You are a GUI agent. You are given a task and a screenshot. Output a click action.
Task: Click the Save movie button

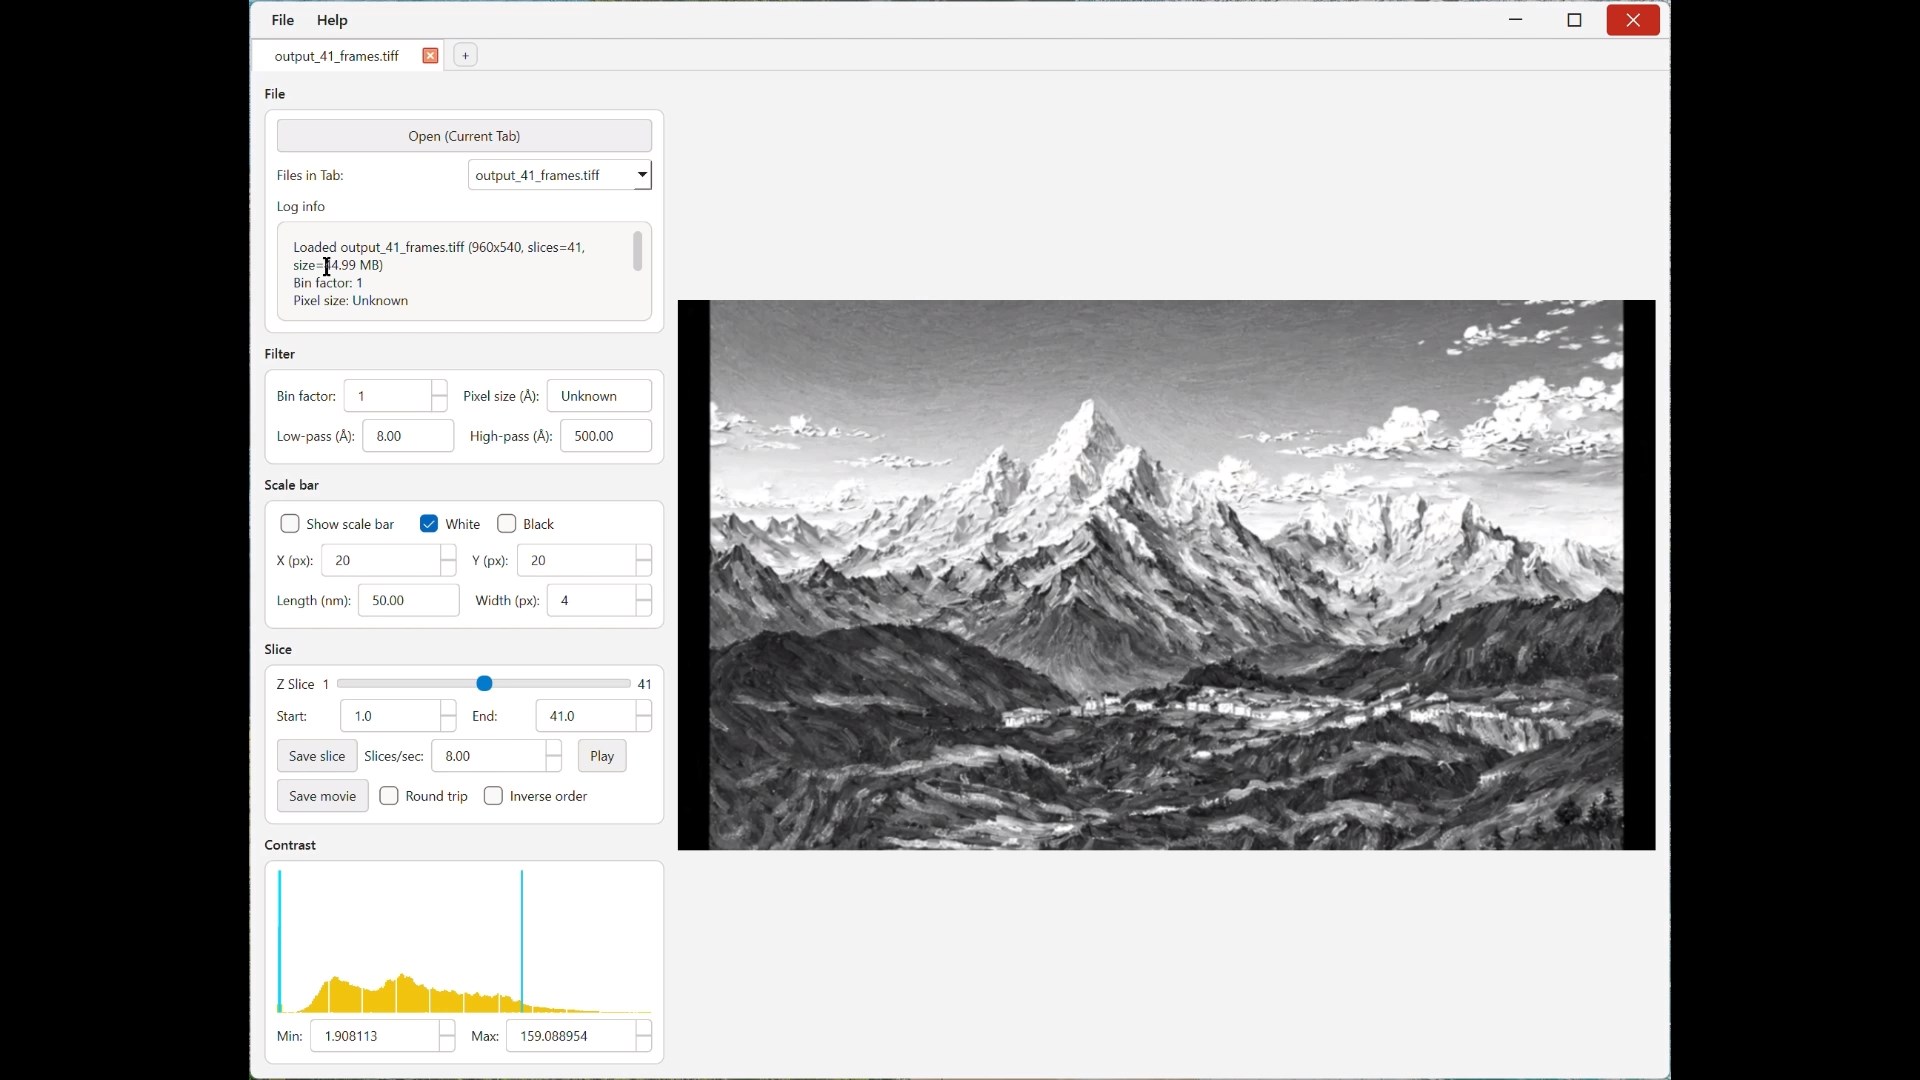322,797
